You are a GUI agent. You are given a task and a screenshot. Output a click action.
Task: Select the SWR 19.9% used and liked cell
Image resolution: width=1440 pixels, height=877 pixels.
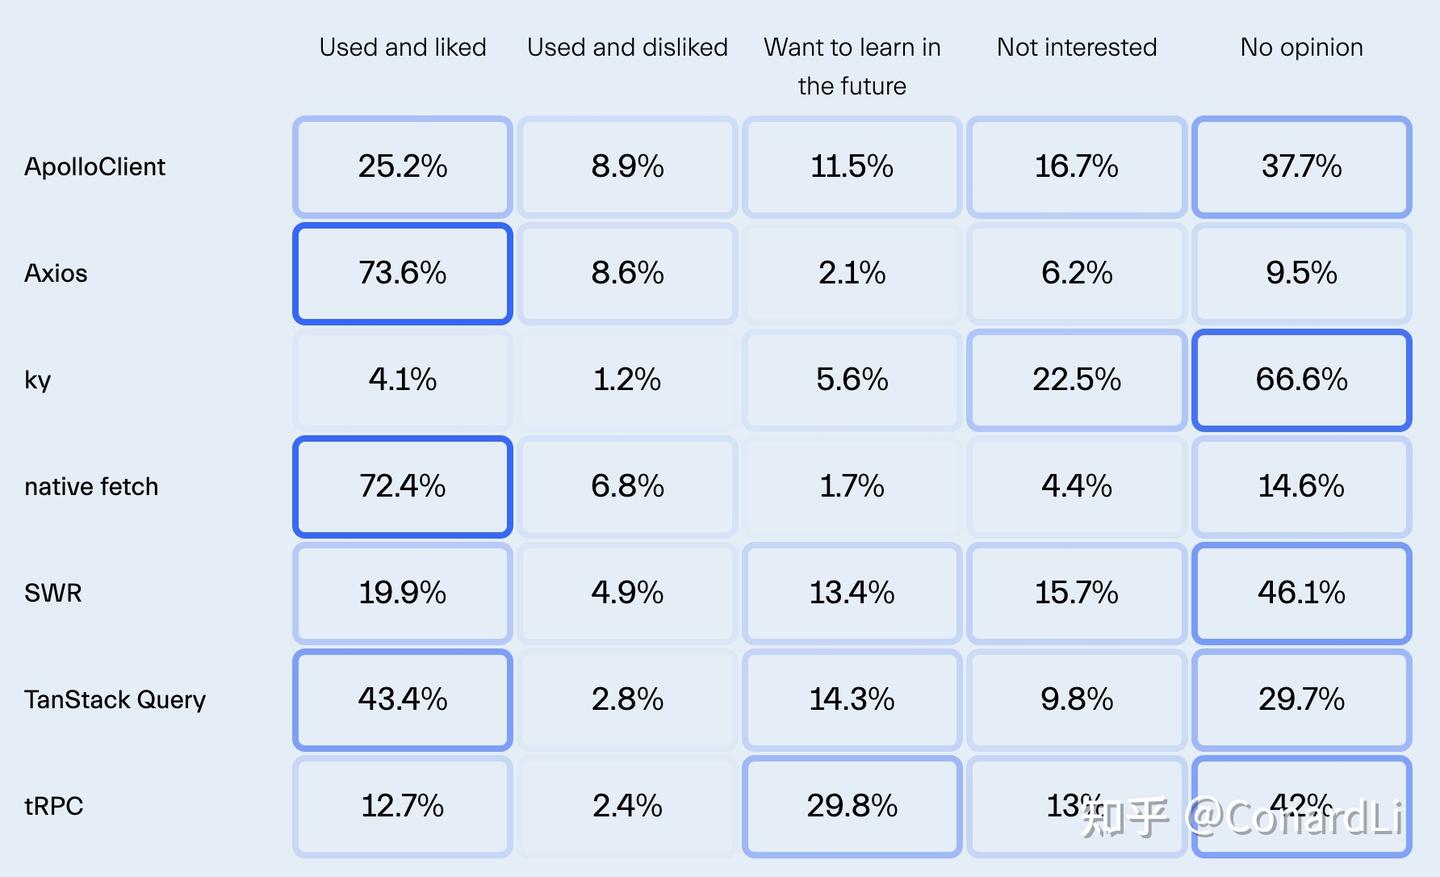tap(402, 593)
